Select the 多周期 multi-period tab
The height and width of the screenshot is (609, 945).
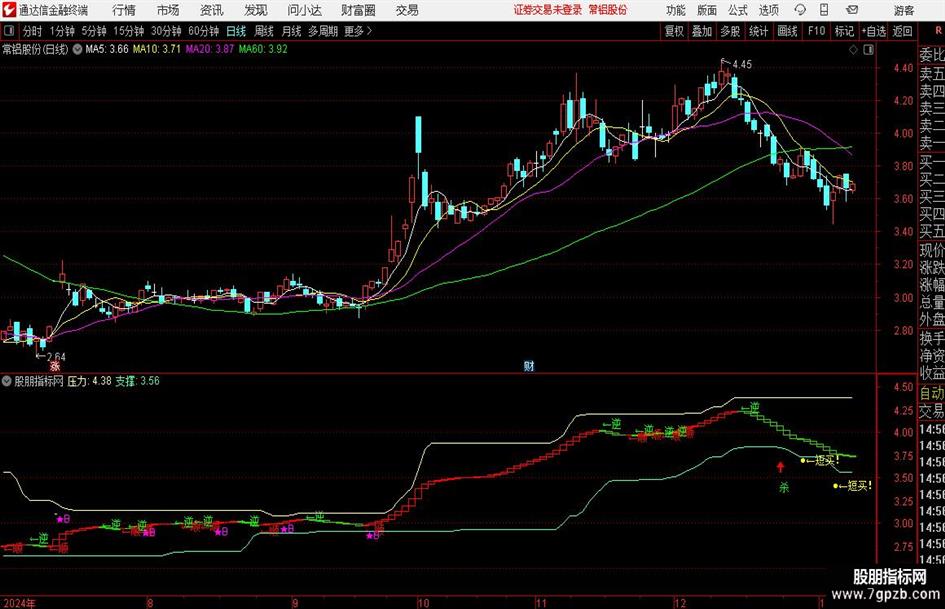(x=323, y=31)
